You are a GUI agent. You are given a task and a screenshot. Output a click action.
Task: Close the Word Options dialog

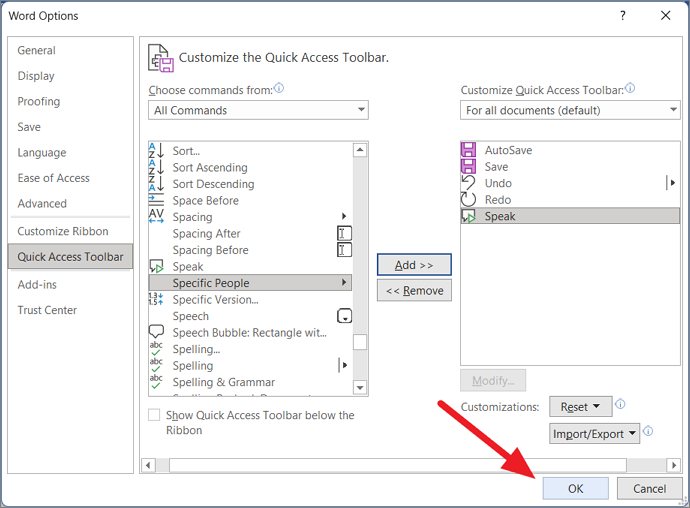pos(665,16)
